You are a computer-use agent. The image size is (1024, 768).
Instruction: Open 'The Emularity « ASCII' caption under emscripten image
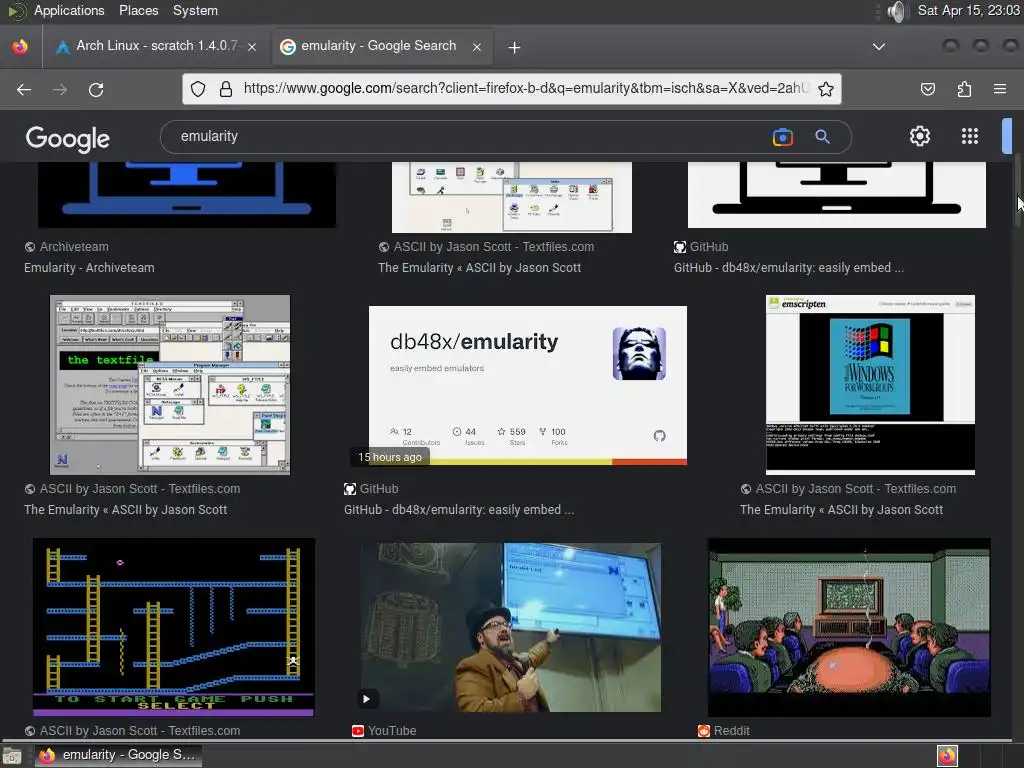(841, 510)
